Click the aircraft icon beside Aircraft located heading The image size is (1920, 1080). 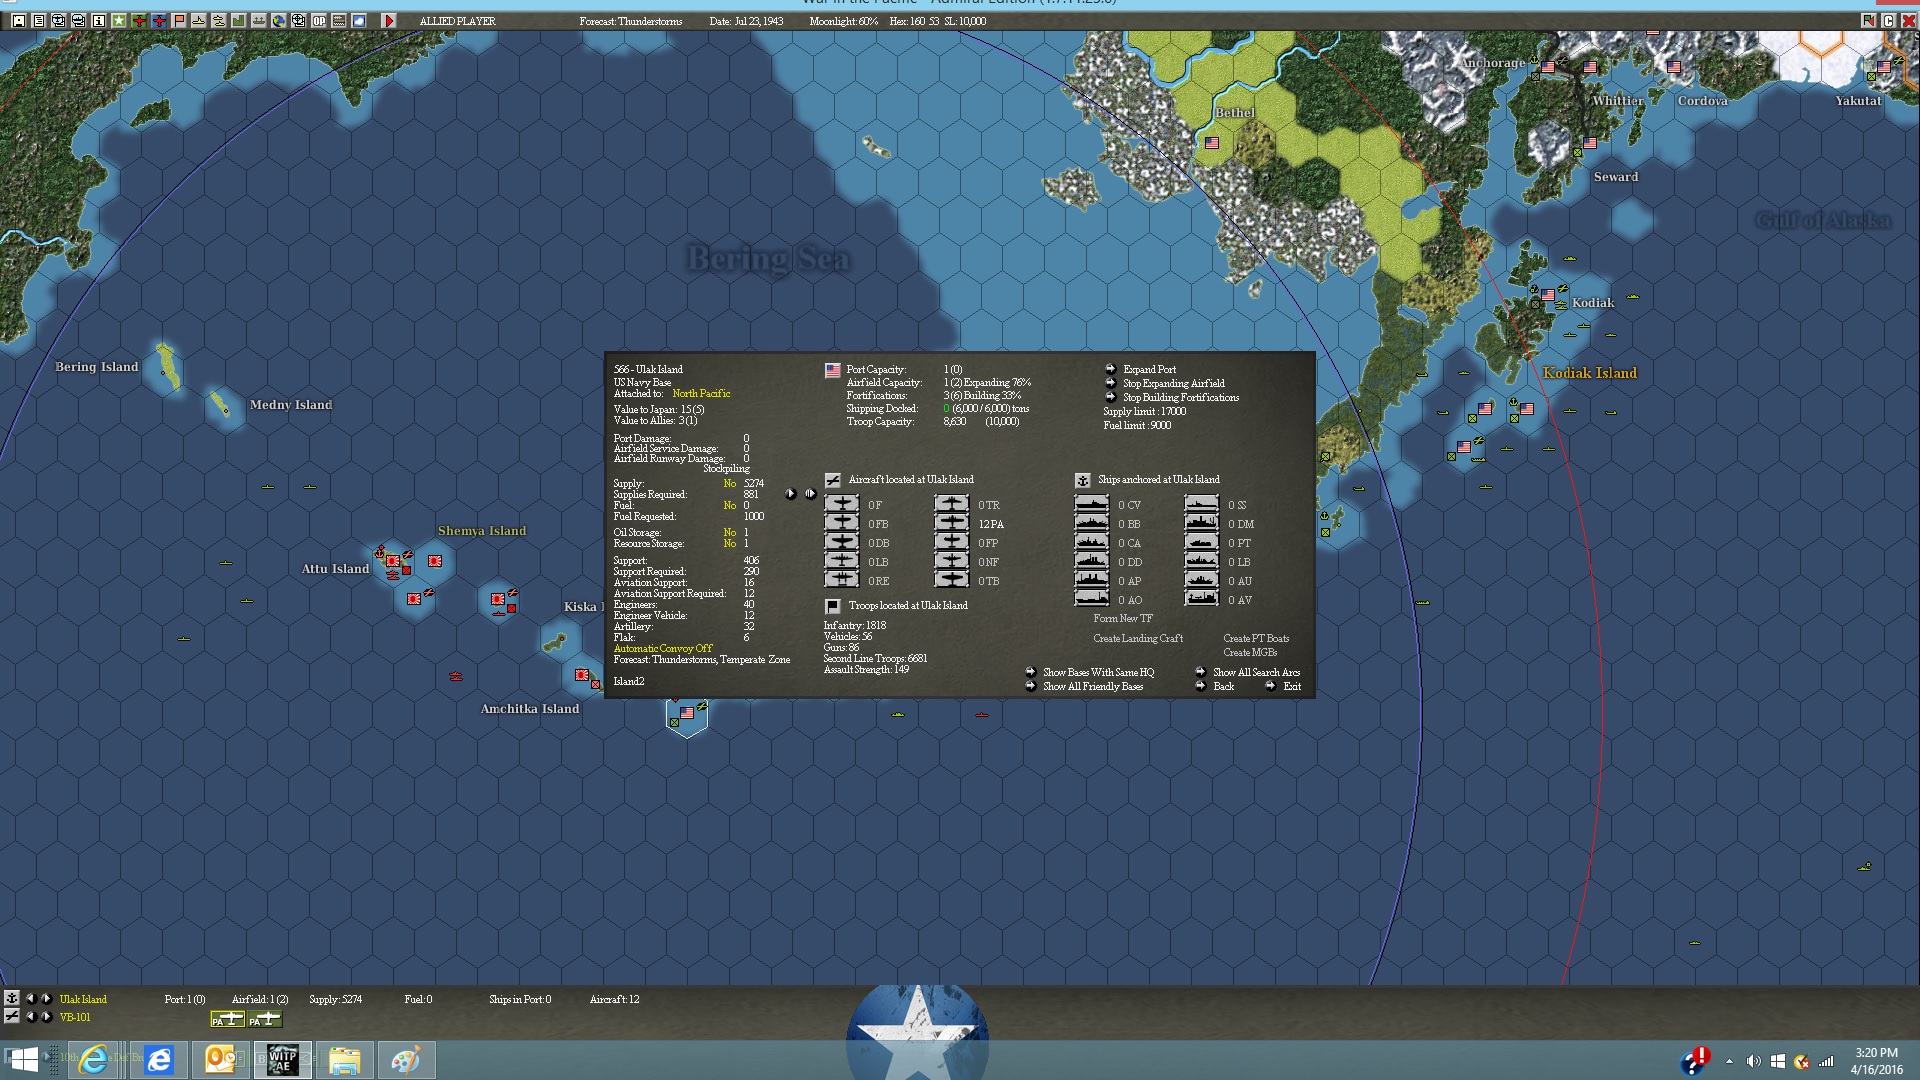[x=832, y=480]
